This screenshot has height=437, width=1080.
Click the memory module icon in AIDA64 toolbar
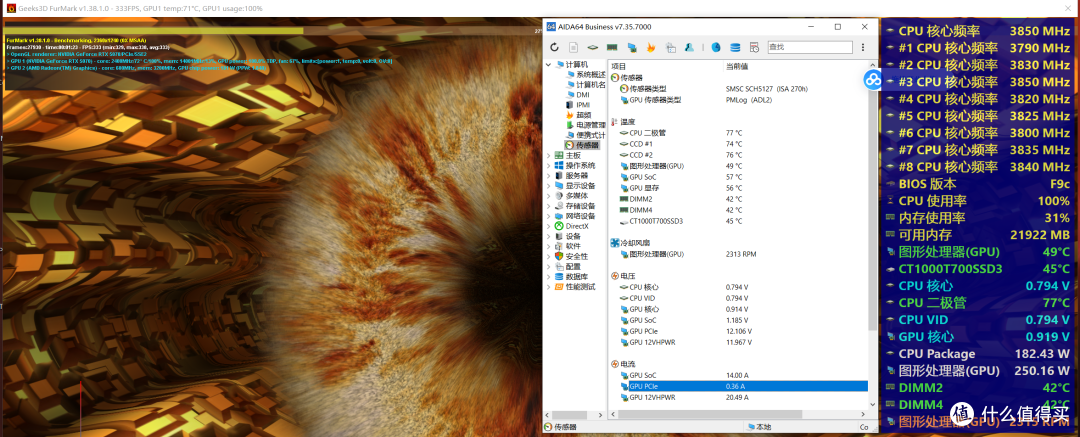coord(611,48)
